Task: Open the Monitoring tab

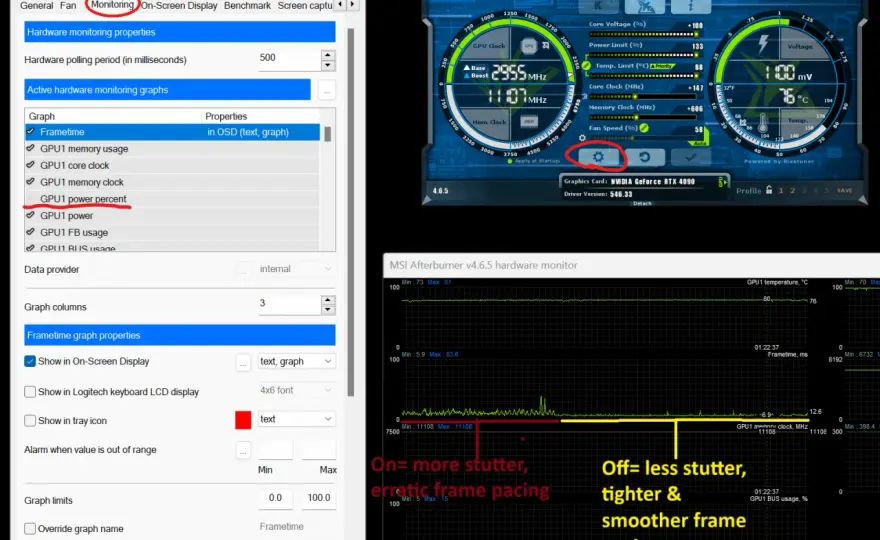Action: (x=112, y=5)
